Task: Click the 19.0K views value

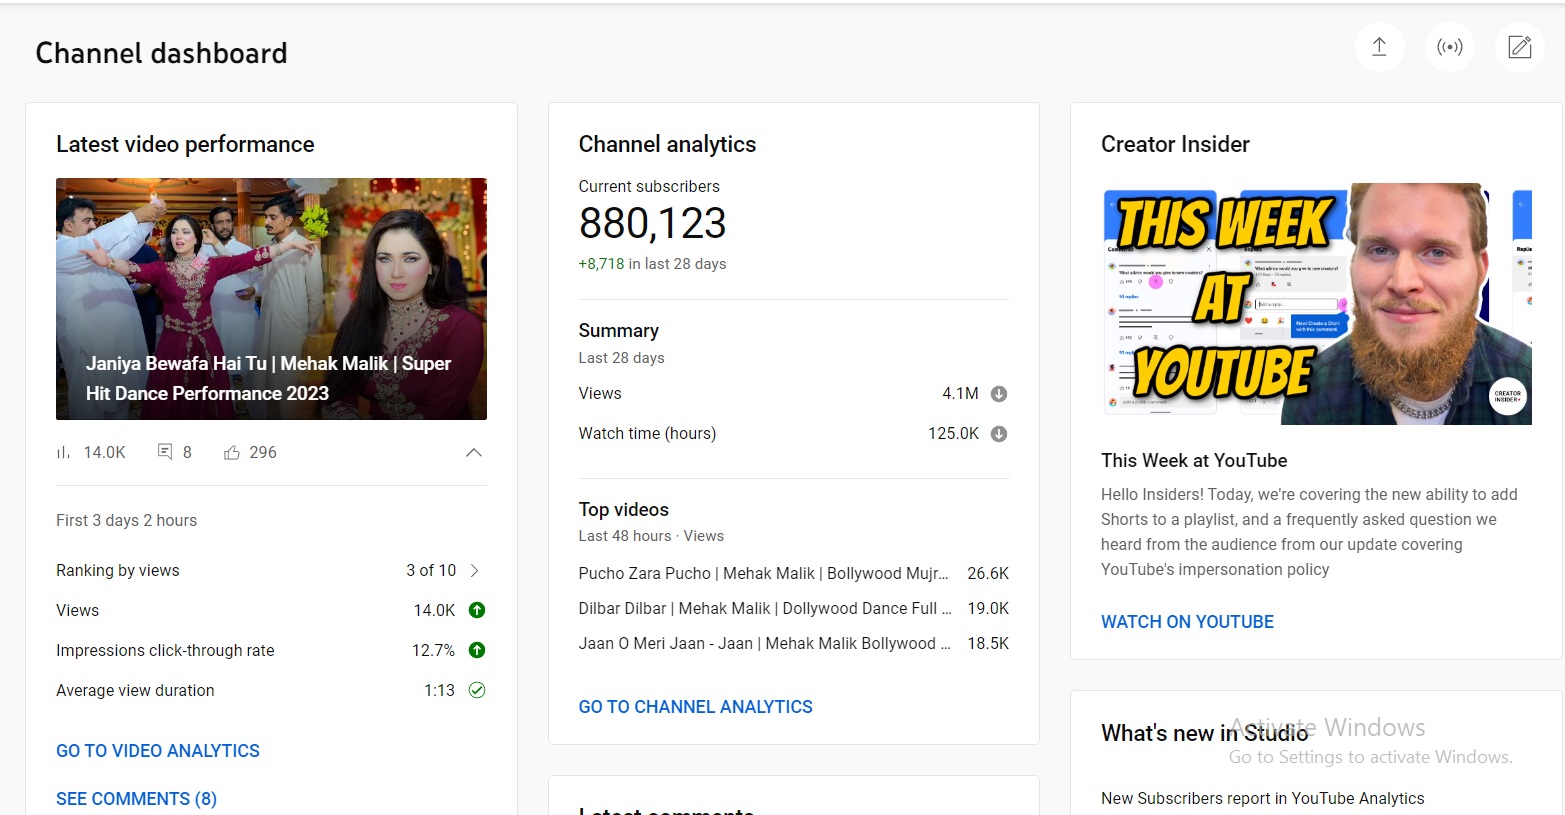Action: tap(988, 608)
